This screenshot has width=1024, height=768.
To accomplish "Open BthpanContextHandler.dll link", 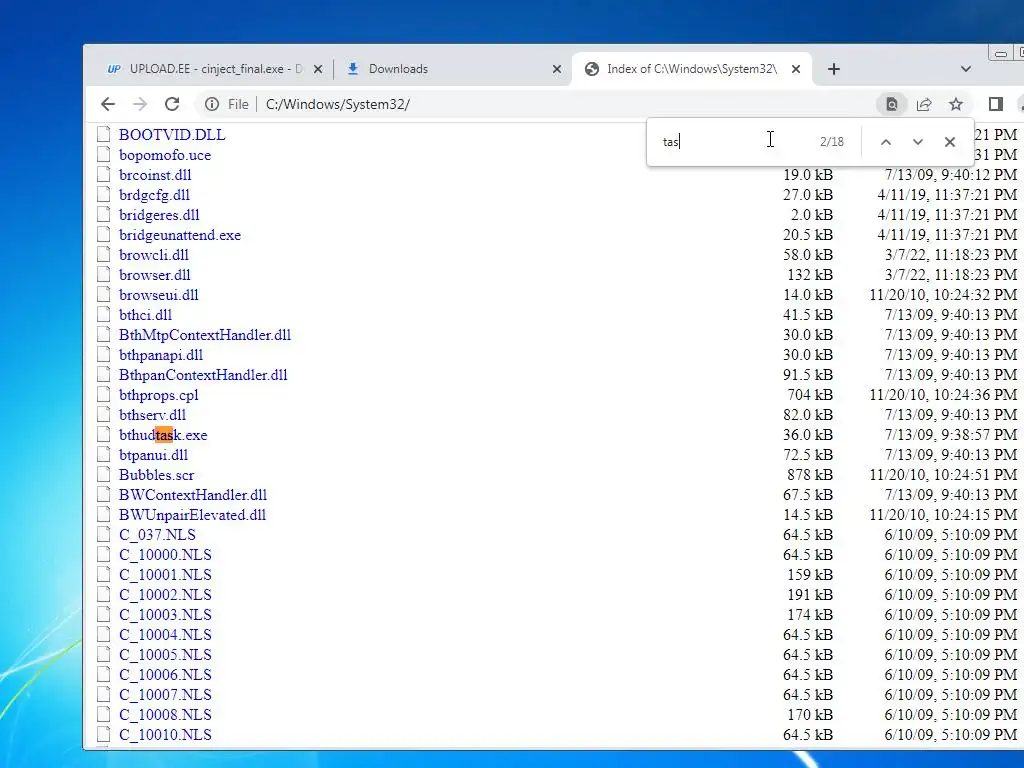I will coord(203,375).
